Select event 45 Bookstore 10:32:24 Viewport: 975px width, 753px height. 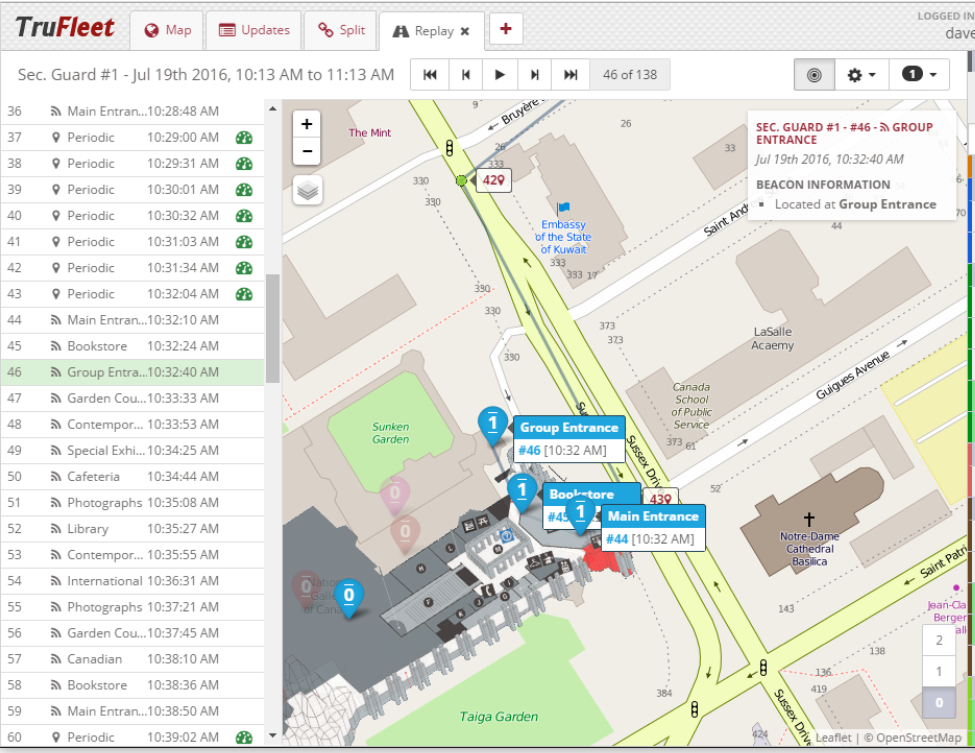(132, 346)
